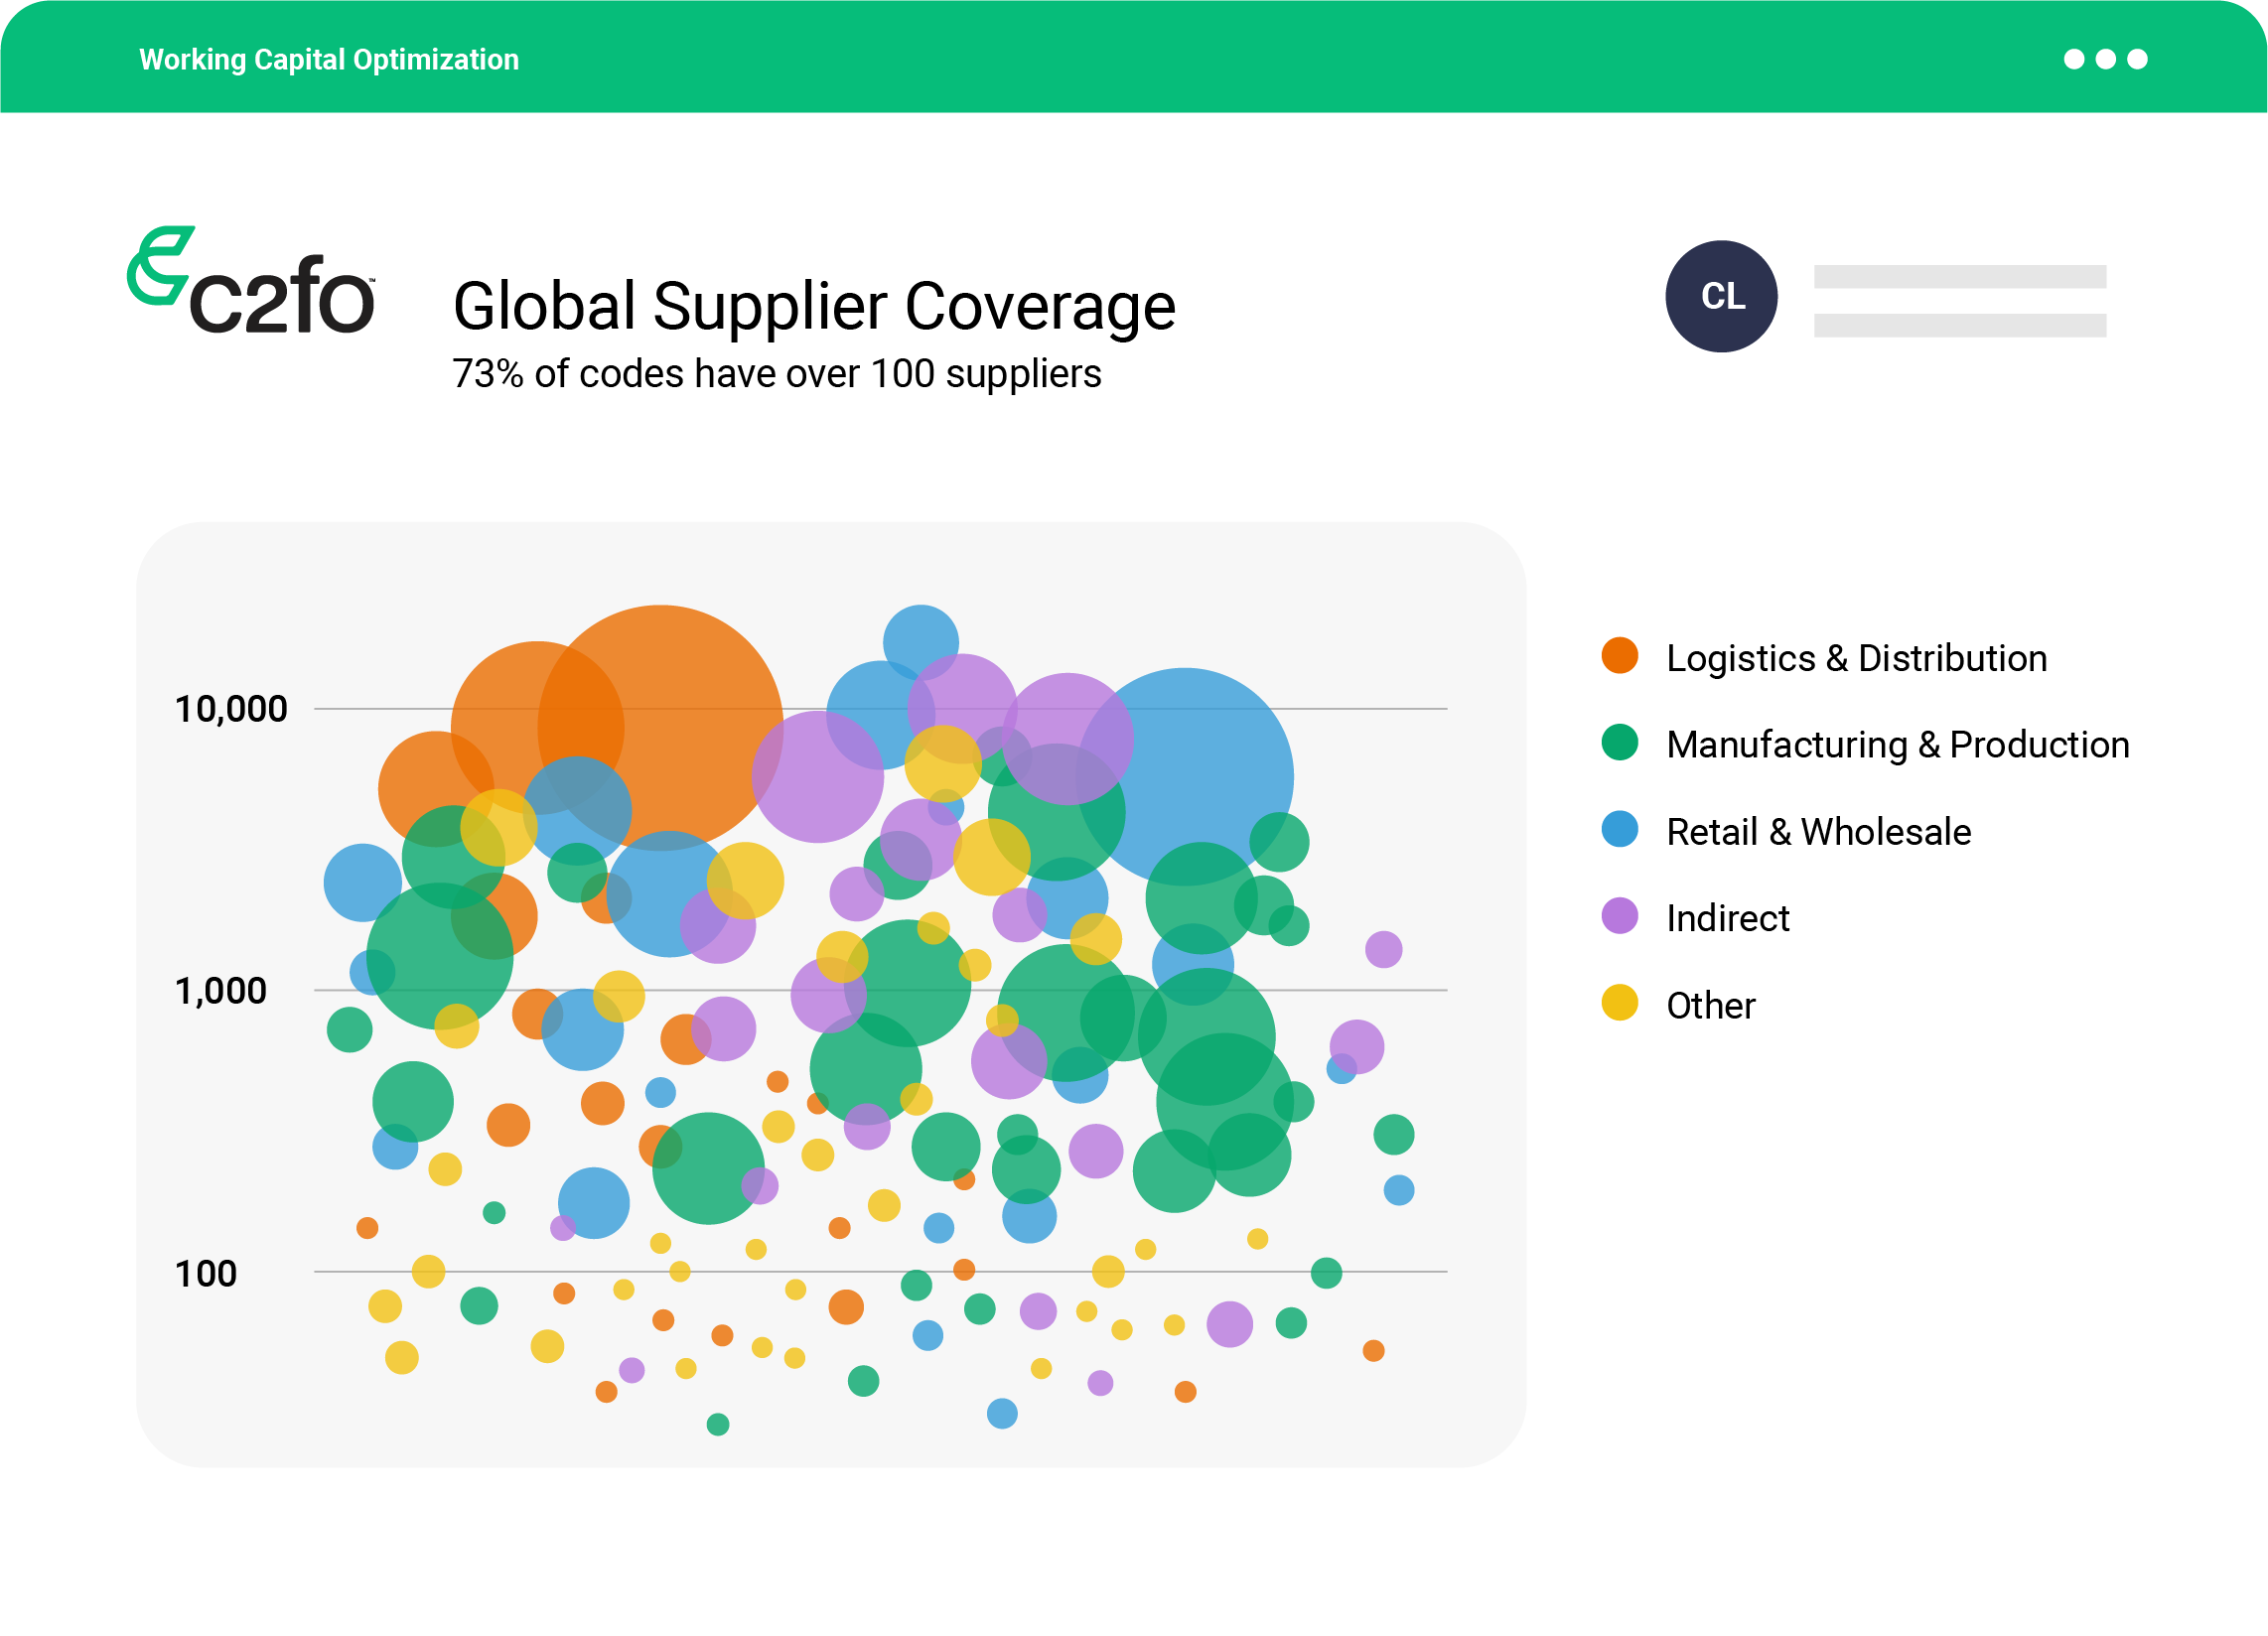Screen dimensions: 2268x1636
Task: Click the yellow Other legend dot
Action: click(1619, 1003)
